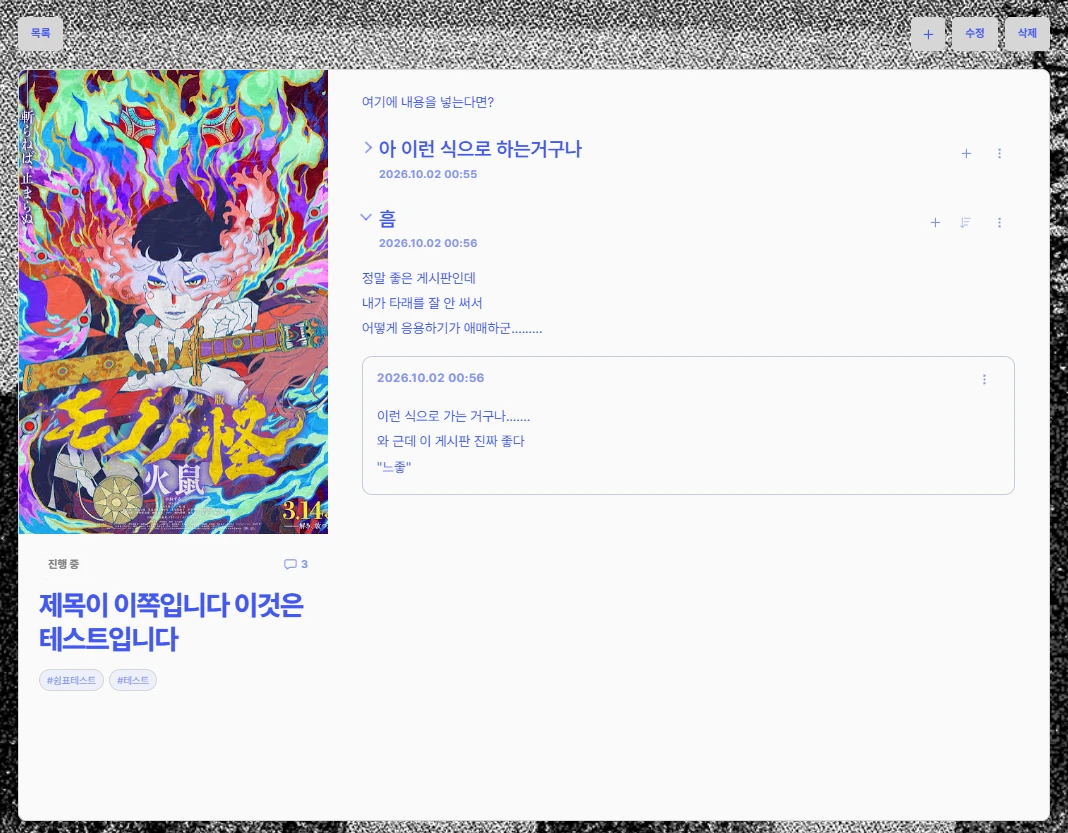The height and width of the screenshot is (833, 1068).
Task: Click the sort icon in the '흠' thread row
Action: [965, 223]
